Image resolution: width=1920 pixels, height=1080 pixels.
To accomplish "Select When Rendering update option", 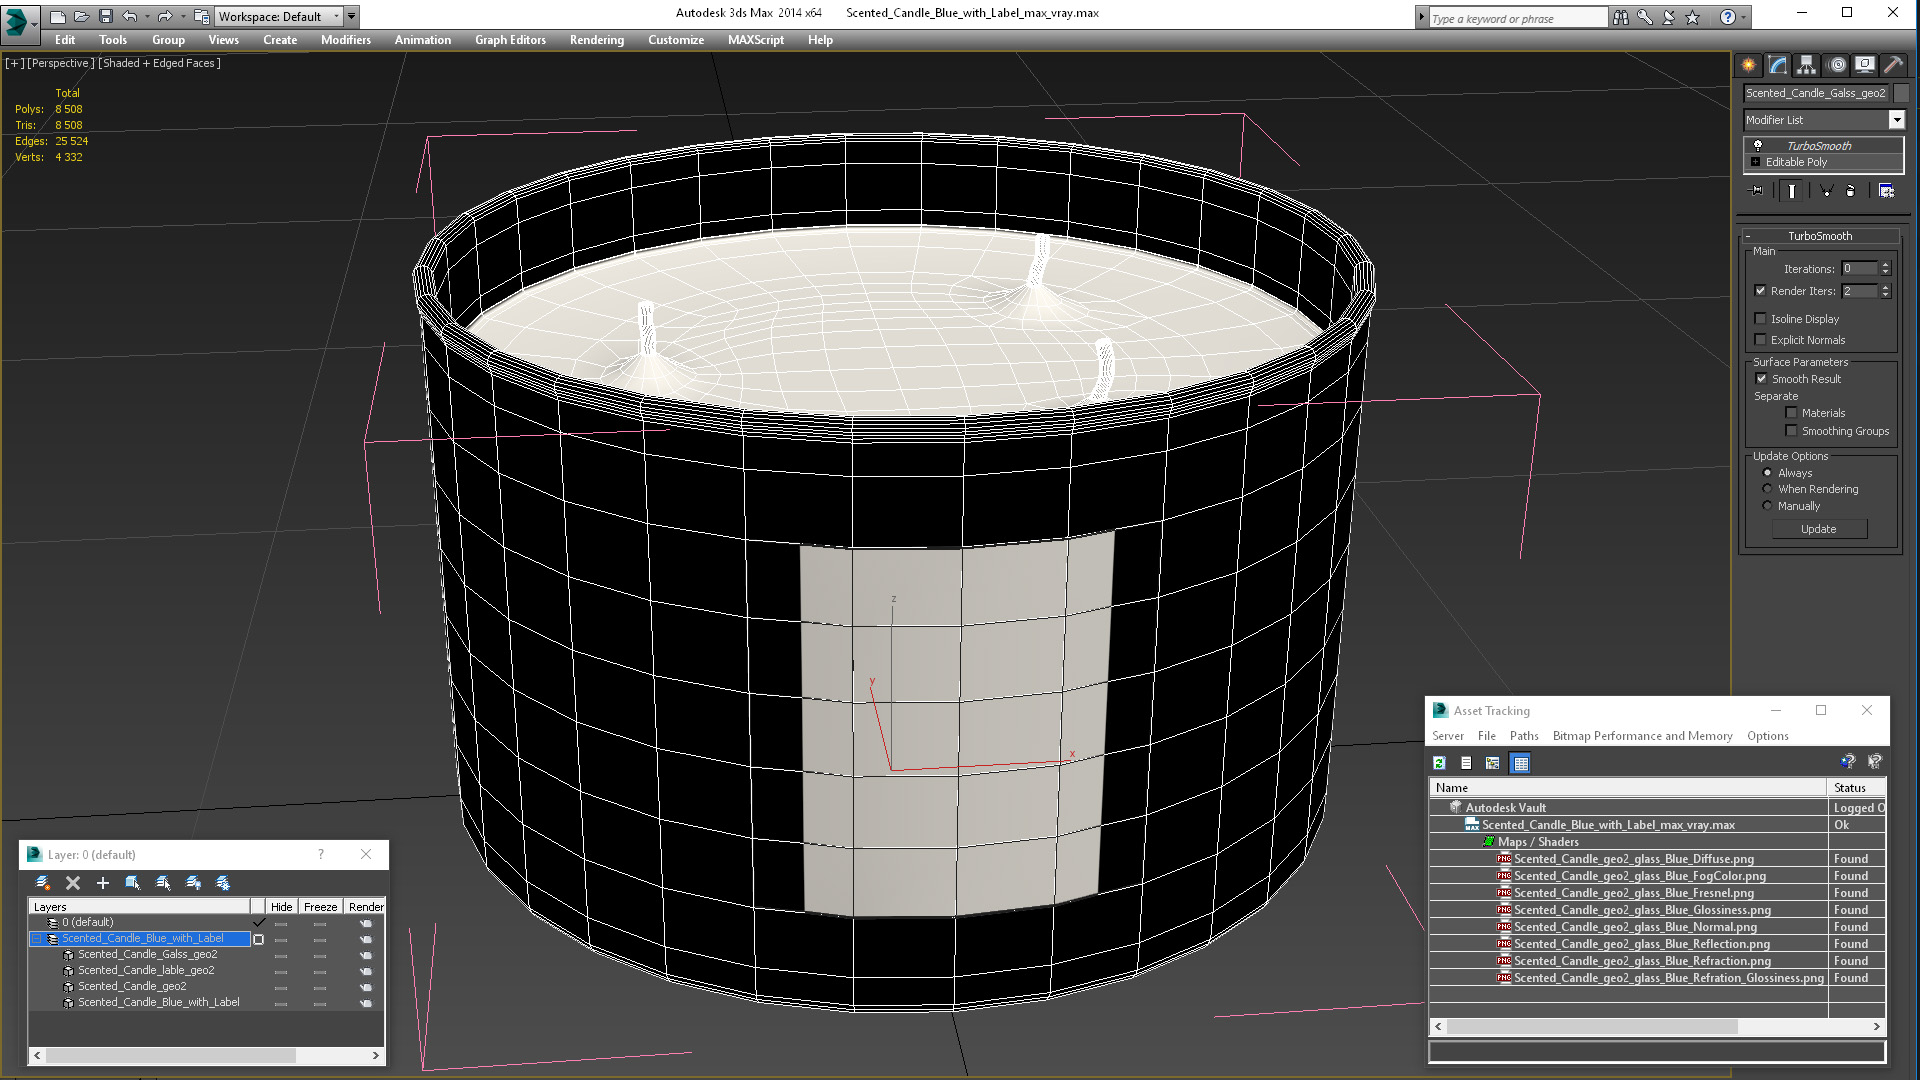I will [1767, 489].
